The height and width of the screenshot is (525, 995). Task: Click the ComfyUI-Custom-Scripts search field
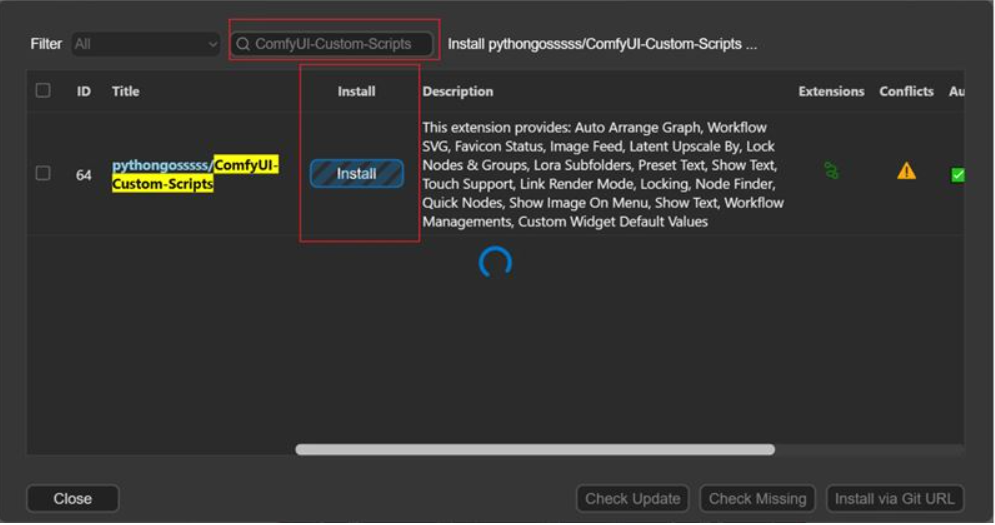[x=333, y=44]
